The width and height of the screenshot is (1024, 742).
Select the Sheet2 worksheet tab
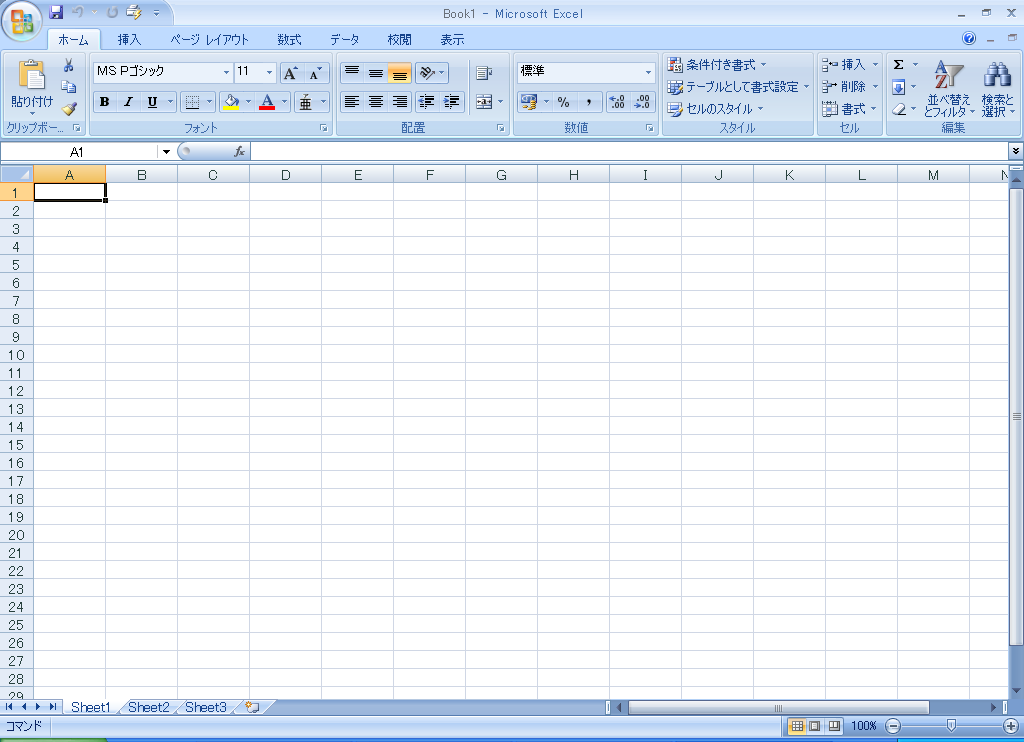coord(149,707)
